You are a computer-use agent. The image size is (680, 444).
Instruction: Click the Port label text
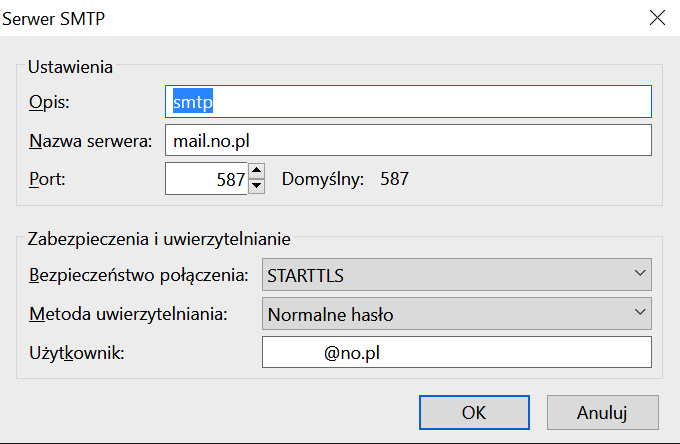(x=46, y=180)
